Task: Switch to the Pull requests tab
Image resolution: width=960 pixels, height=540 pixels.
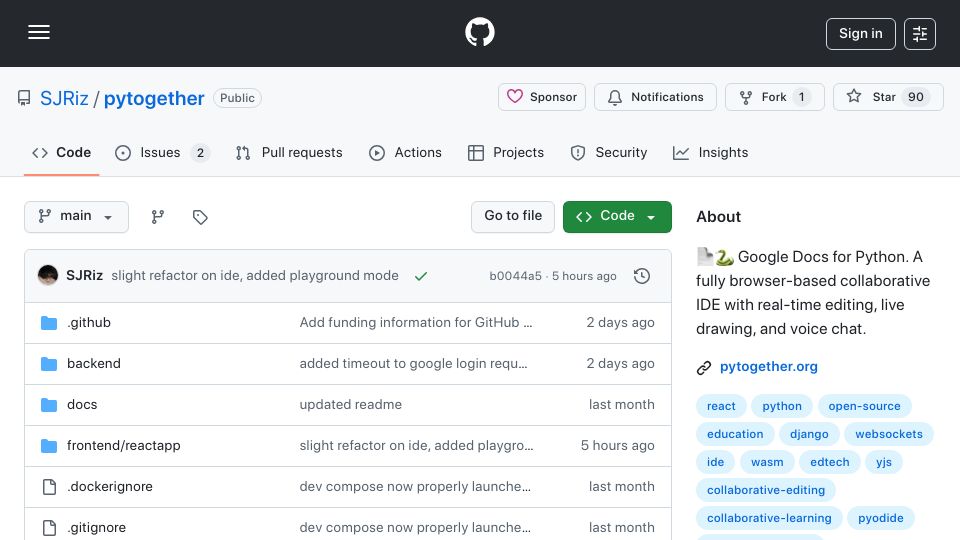Action: click(x=289, y=152)
